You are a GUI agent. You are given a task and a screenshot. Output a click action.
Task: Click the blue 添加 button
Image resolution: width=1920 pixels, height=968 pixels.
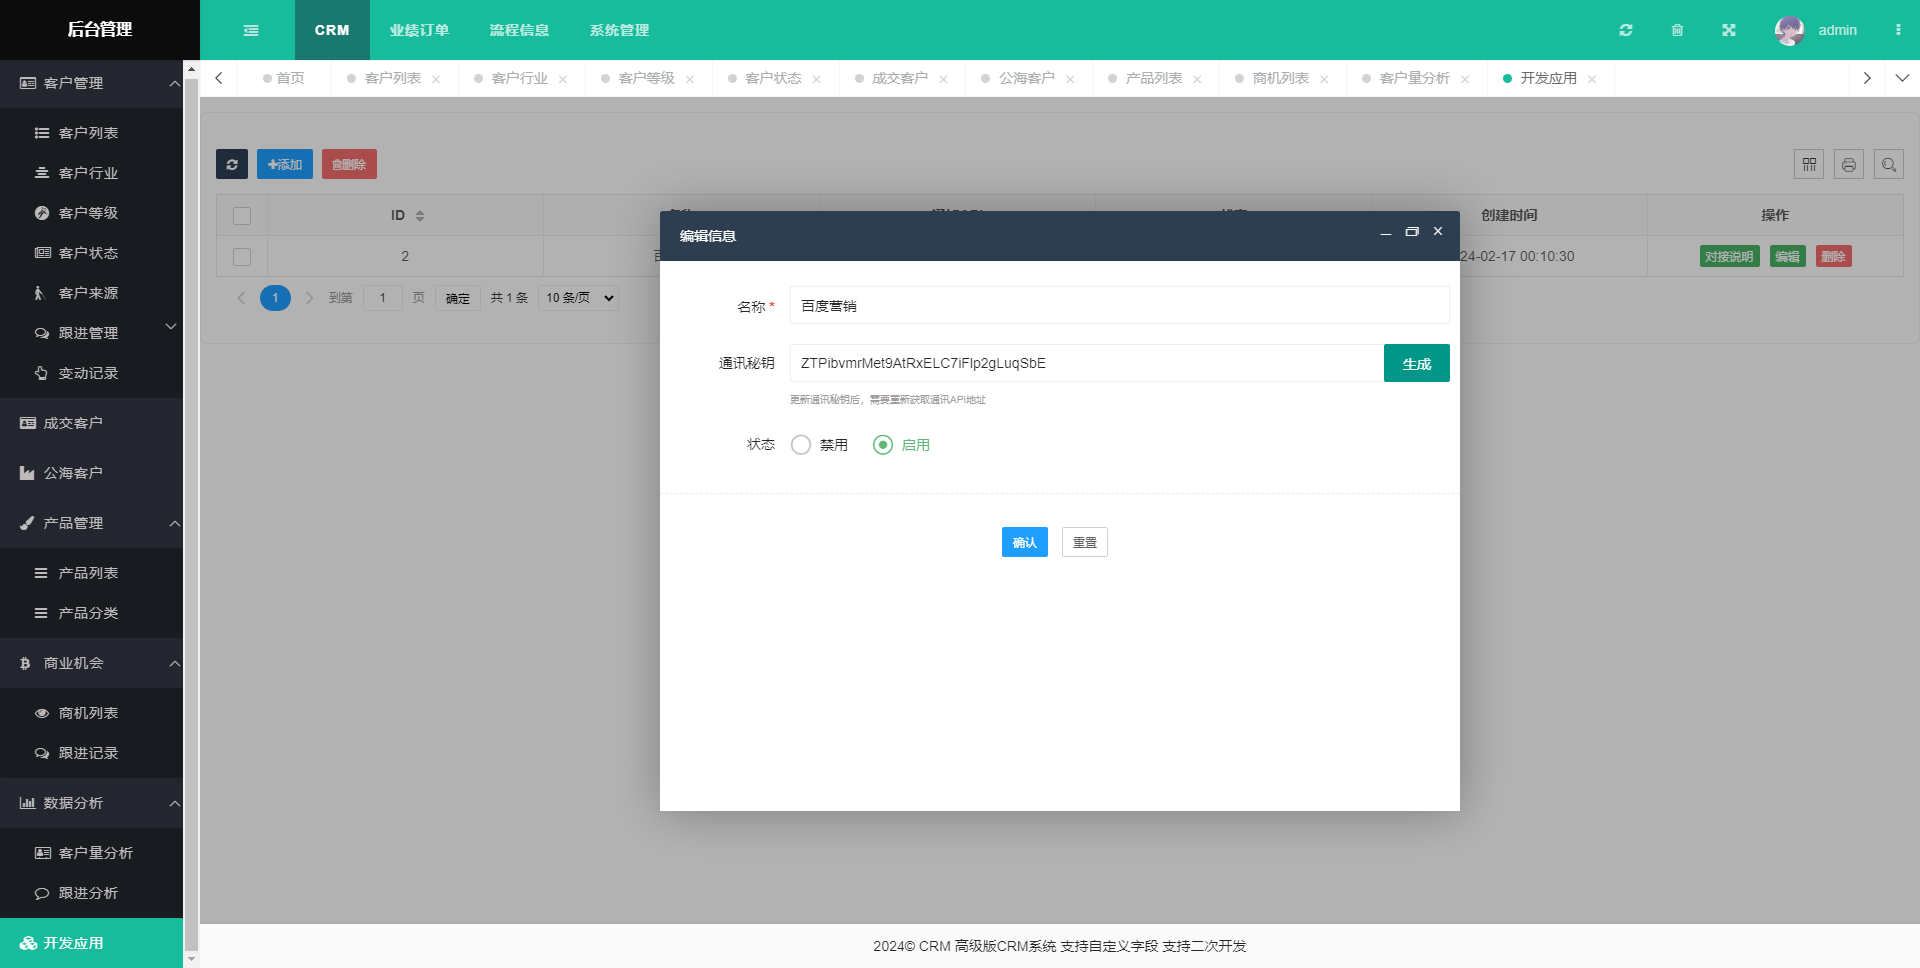(x=285, y=164)
